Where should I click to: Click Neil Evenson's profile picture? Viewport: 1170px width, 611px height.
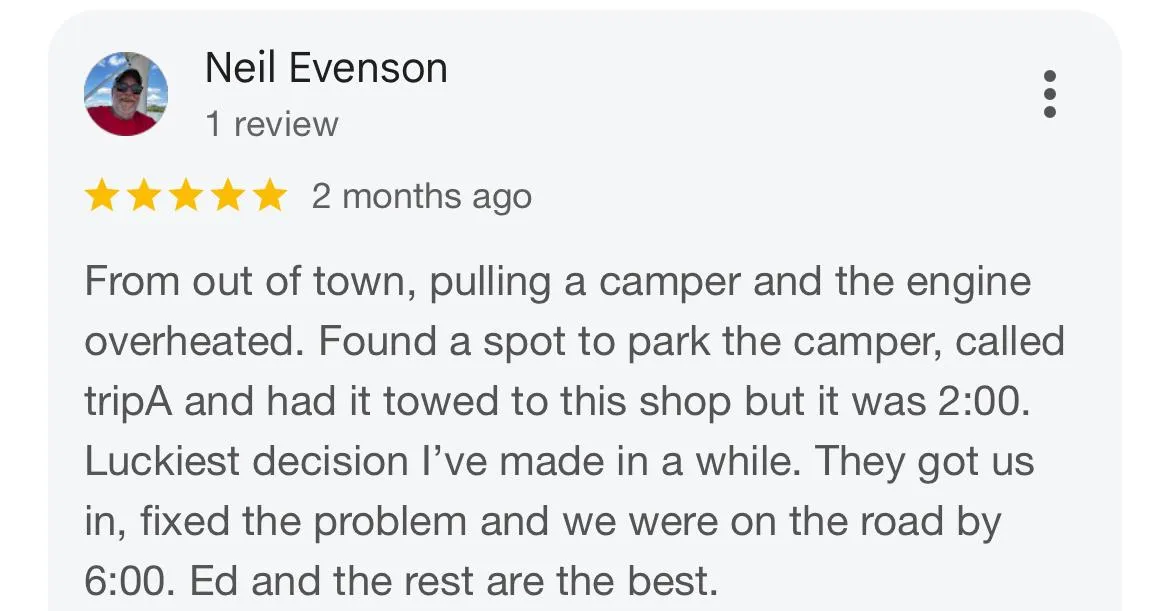125,94
